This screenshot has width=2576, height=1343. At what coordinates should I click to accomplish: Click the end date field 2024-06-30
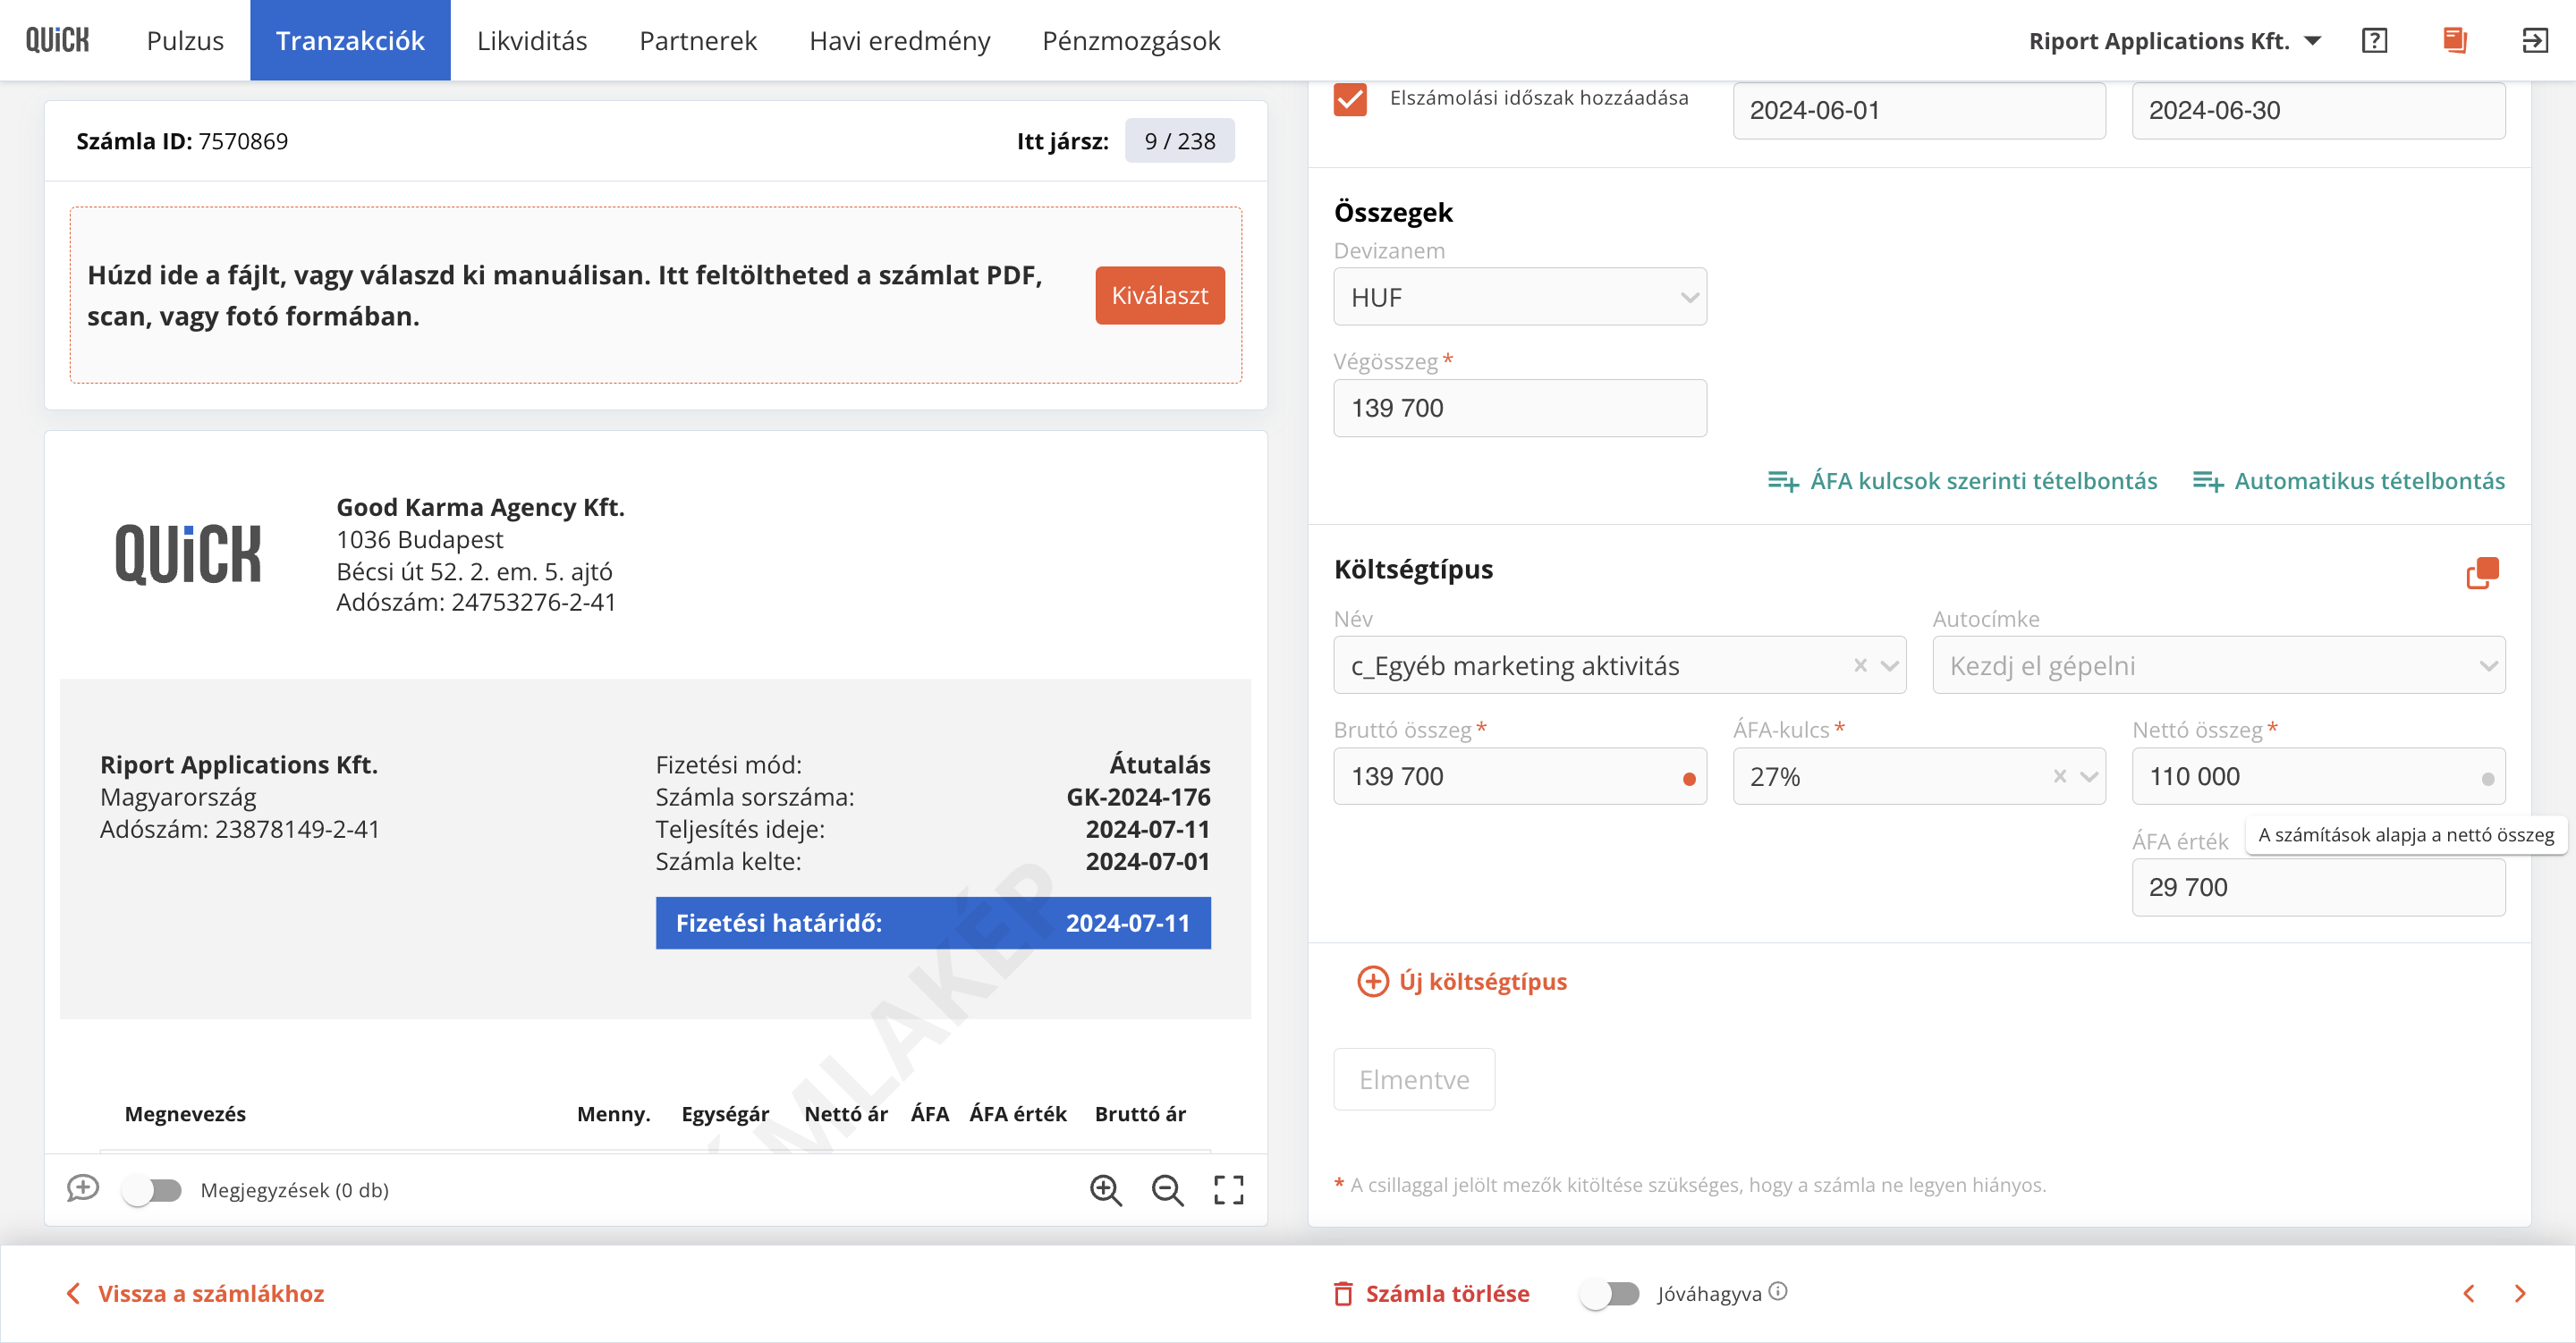pyautogui.click(x=2318, y=110)
